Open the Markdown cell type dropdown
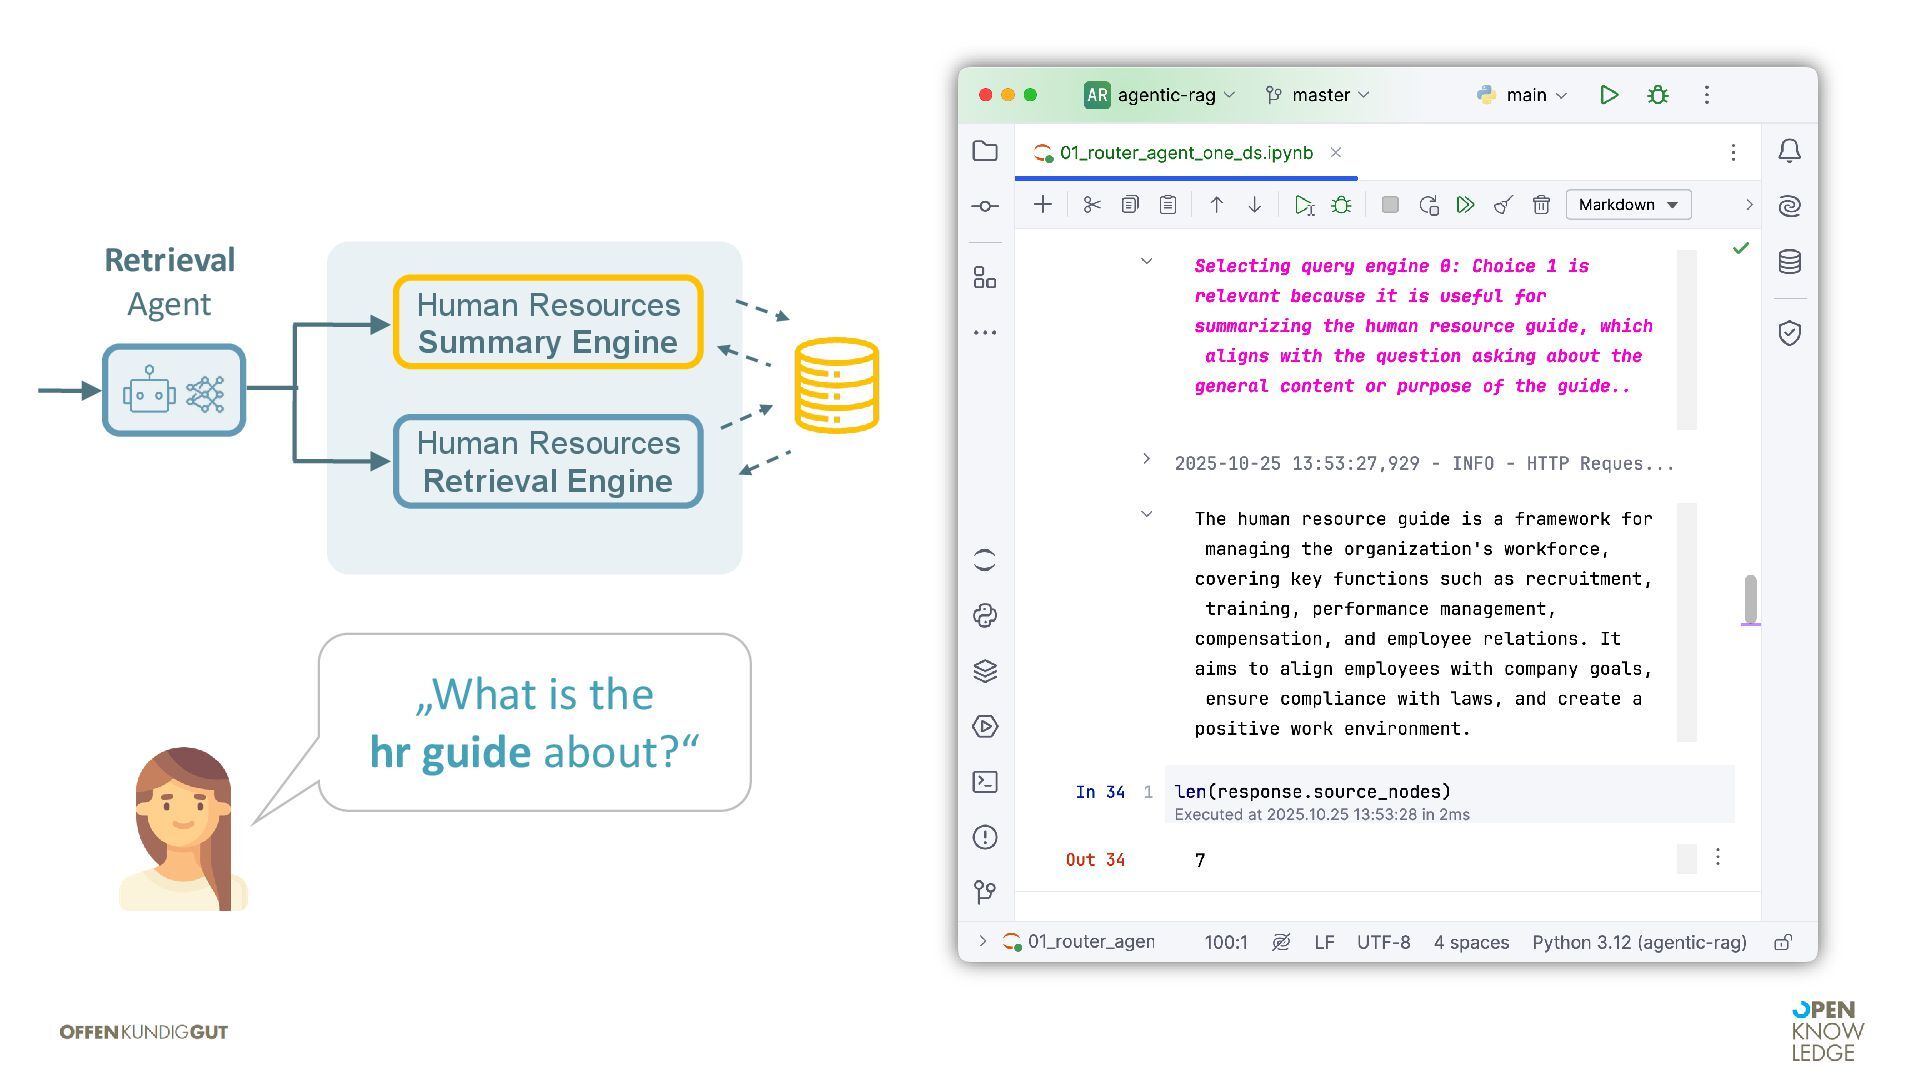Viewport: 1920px width, 1080px height. pyautogui.click(x=1627, y=205)
